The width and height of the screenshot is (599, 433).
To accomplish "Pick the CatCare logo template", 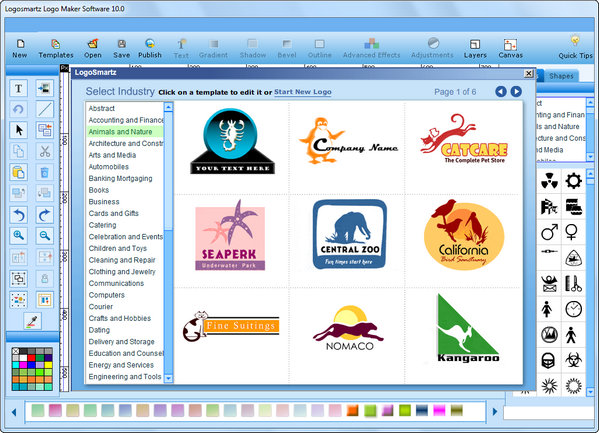I will (465, 139).
